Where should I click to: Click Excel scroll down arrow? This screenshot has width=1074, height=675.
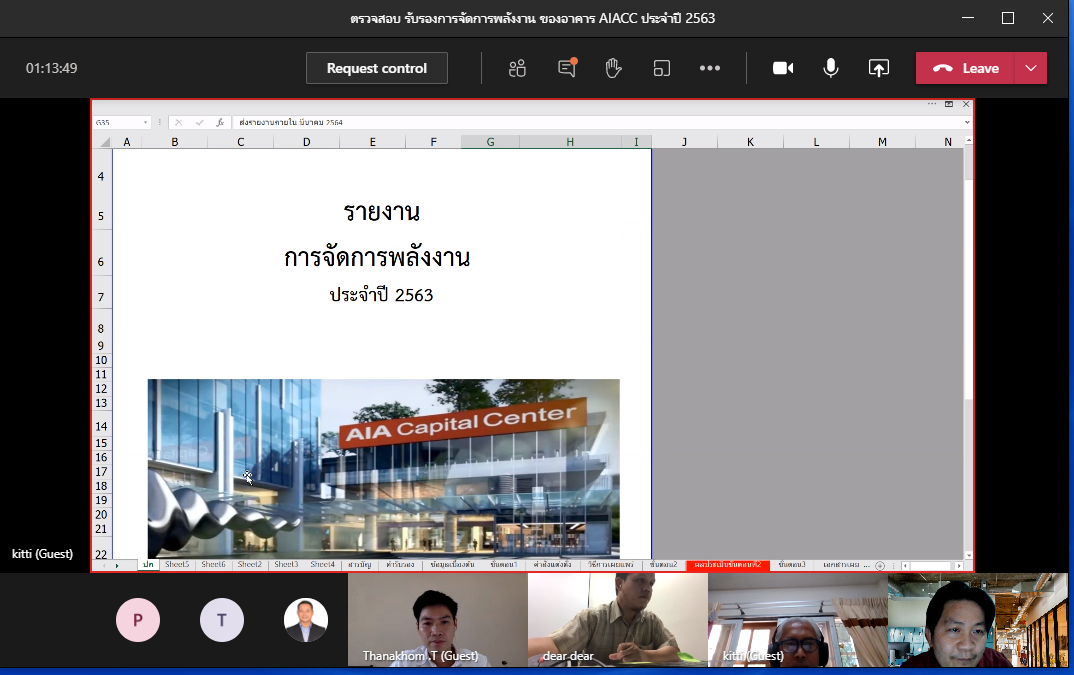(968, 556)
